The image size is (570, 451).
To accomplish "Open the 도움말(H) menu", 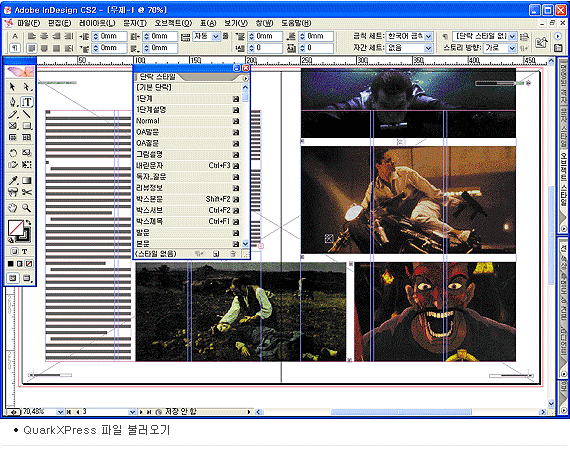I will pos(296,23).
